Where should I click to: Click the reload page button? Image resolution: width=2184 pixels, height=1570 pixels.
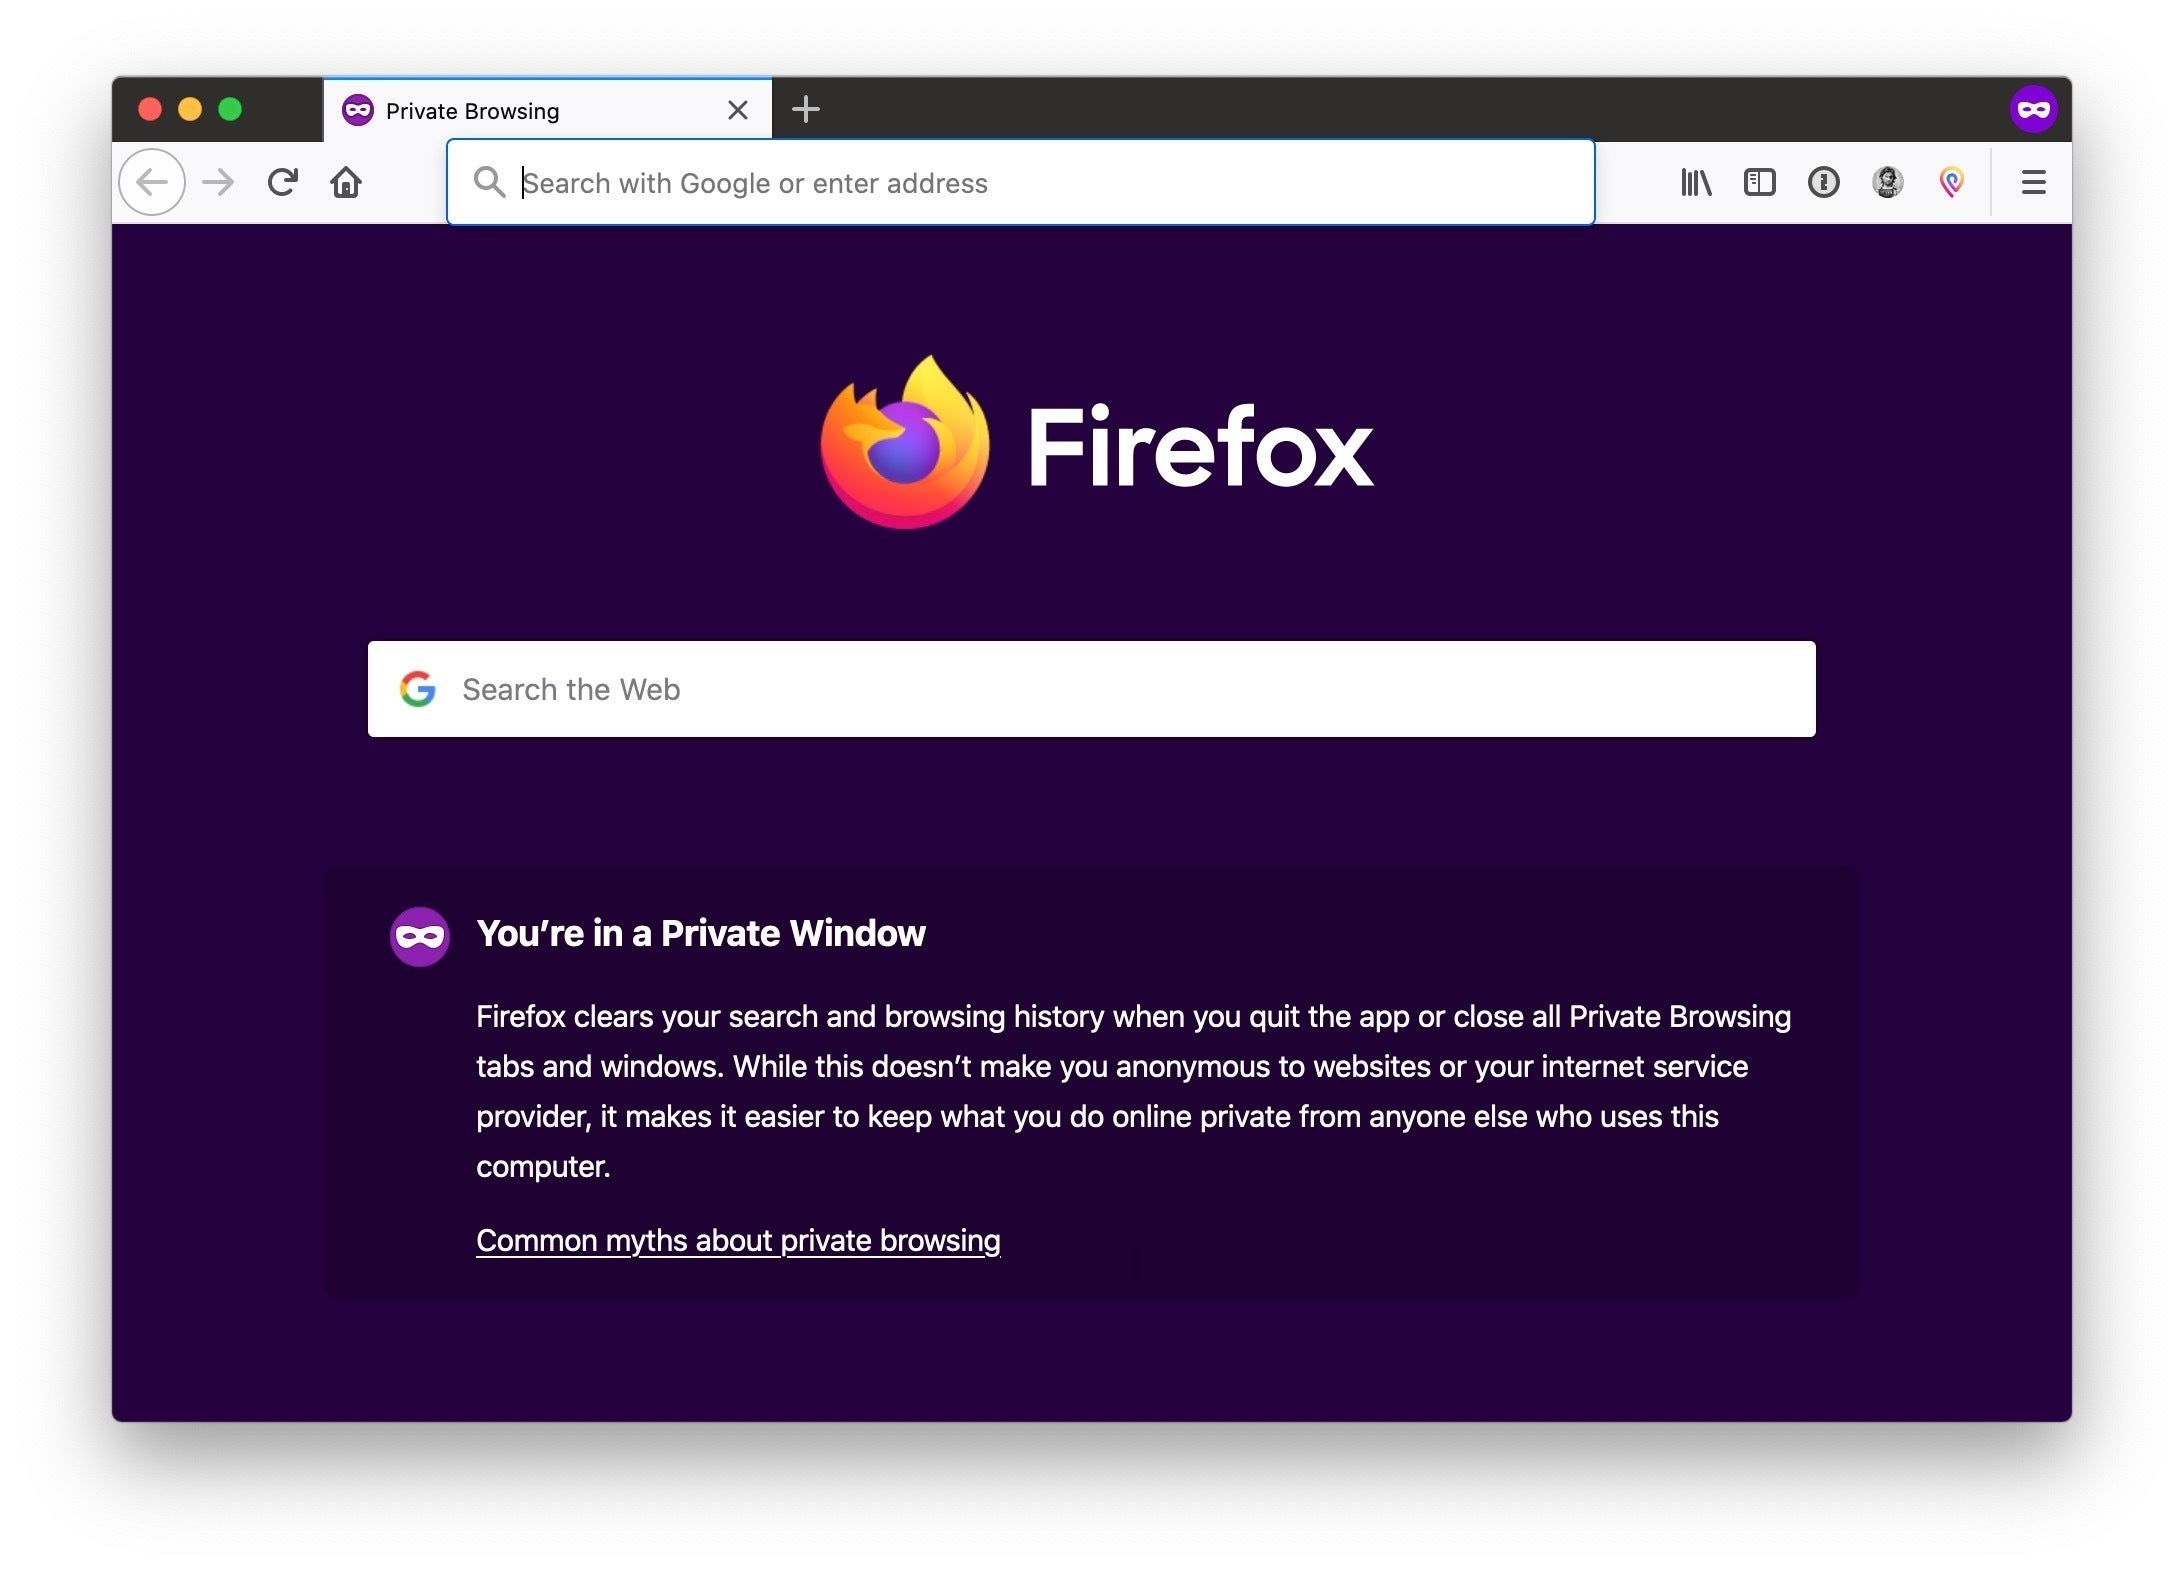point(281,183)
